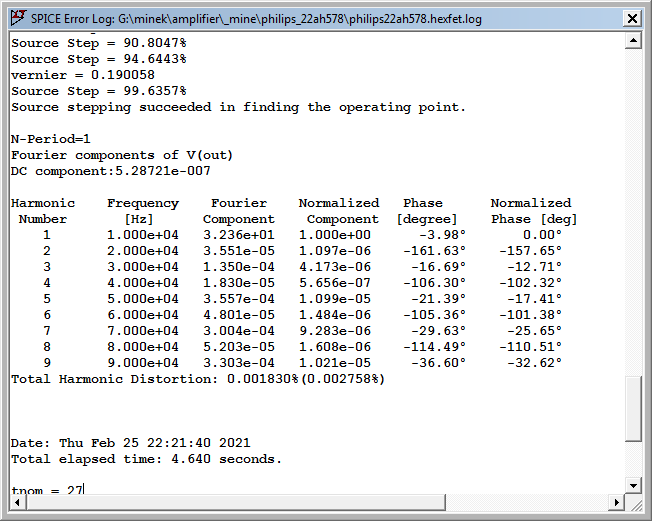Click 'Total elapsed time: 4.640 seconds' line
The height and width of the screenshot is (521, 652).
tap(146, 459)
